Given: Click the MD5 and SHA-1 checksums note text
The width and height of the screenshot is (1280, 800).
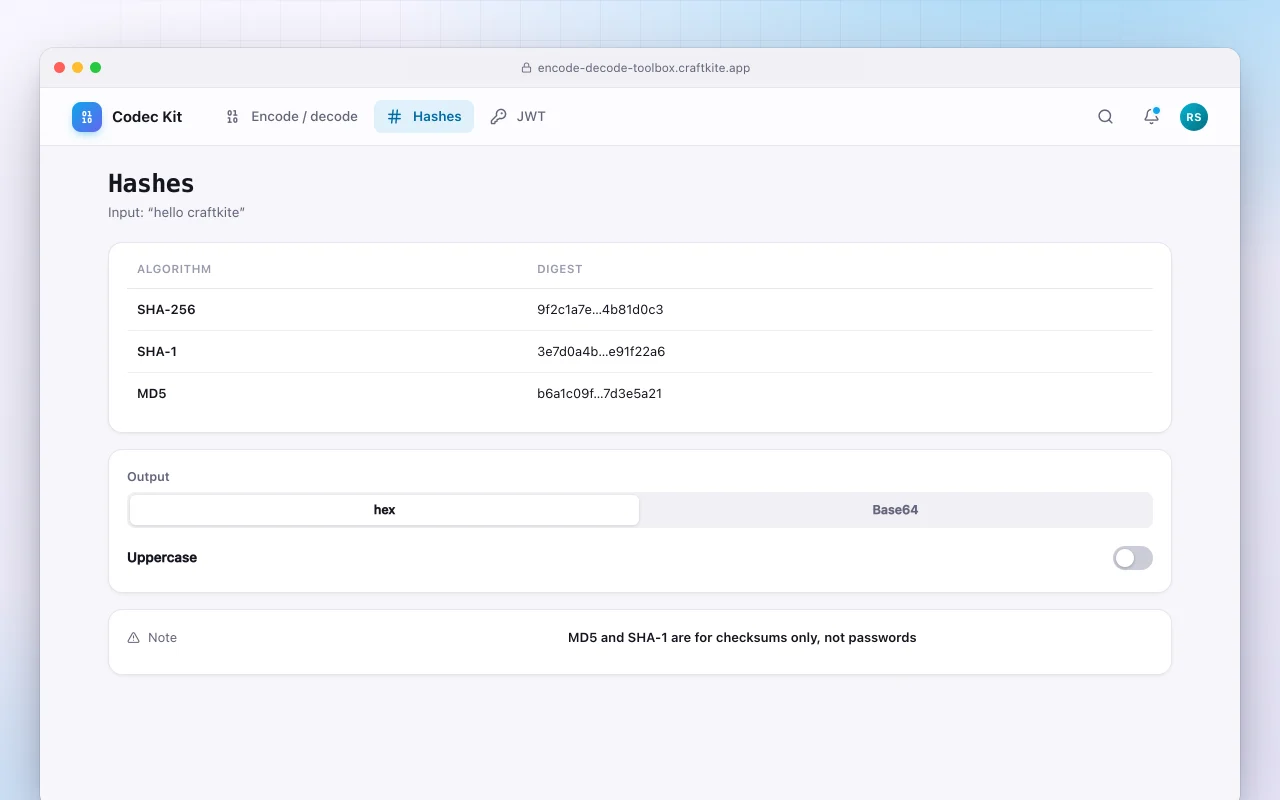Looking at the screenshot, I should [x=742, y=638].
